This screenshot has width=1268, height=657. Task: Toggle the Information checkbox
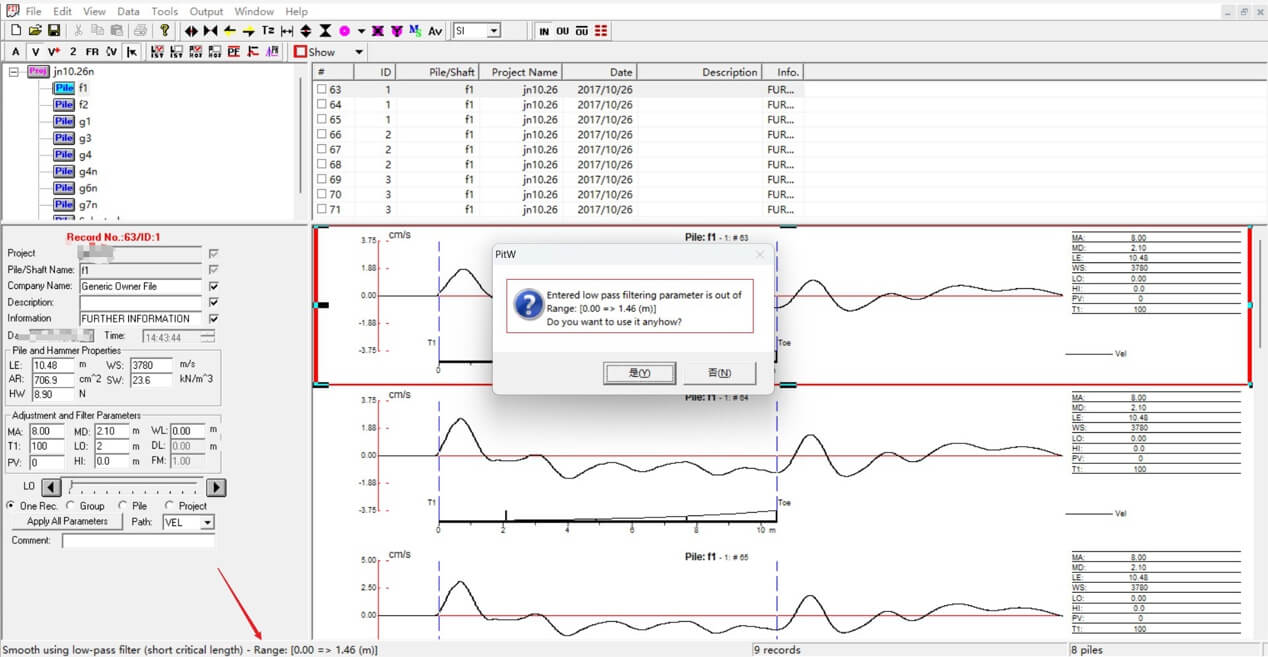214,318
